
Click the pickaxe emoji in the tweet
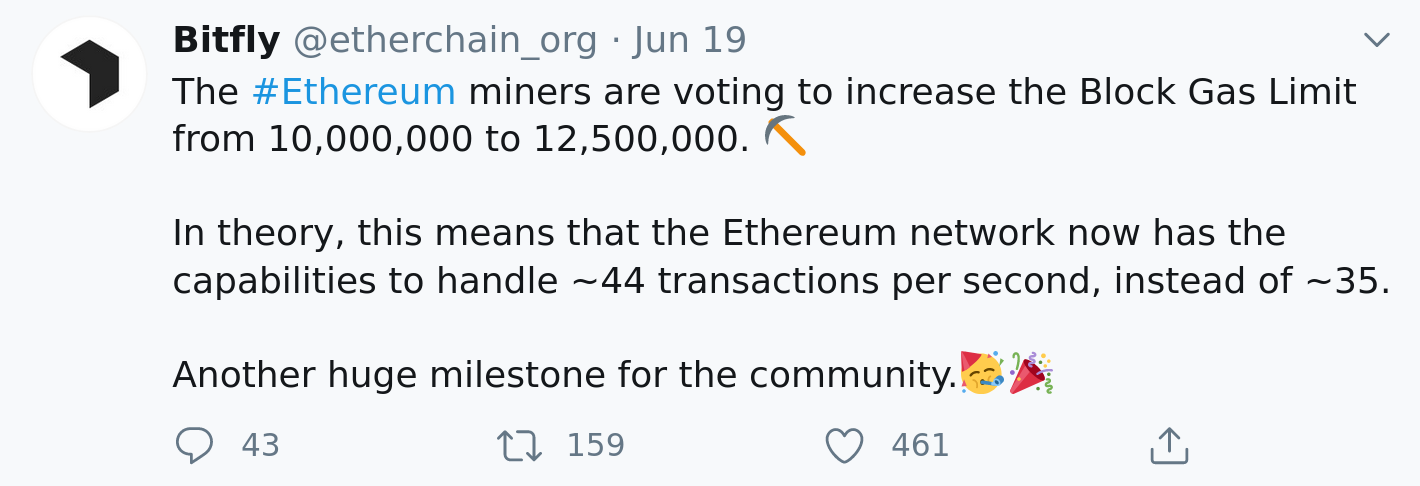[x=785, y=136]
